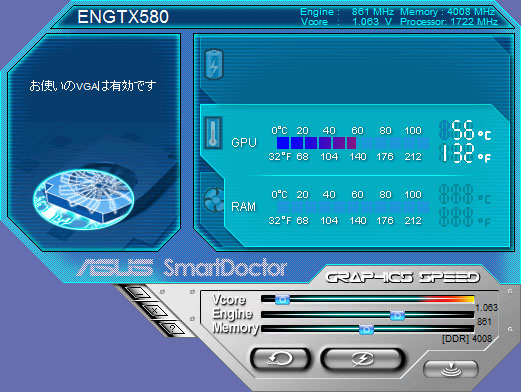Click the Vcore slider handle
Image resolution: width=521 pixels, height=392 pixels.
pos(282,299)
